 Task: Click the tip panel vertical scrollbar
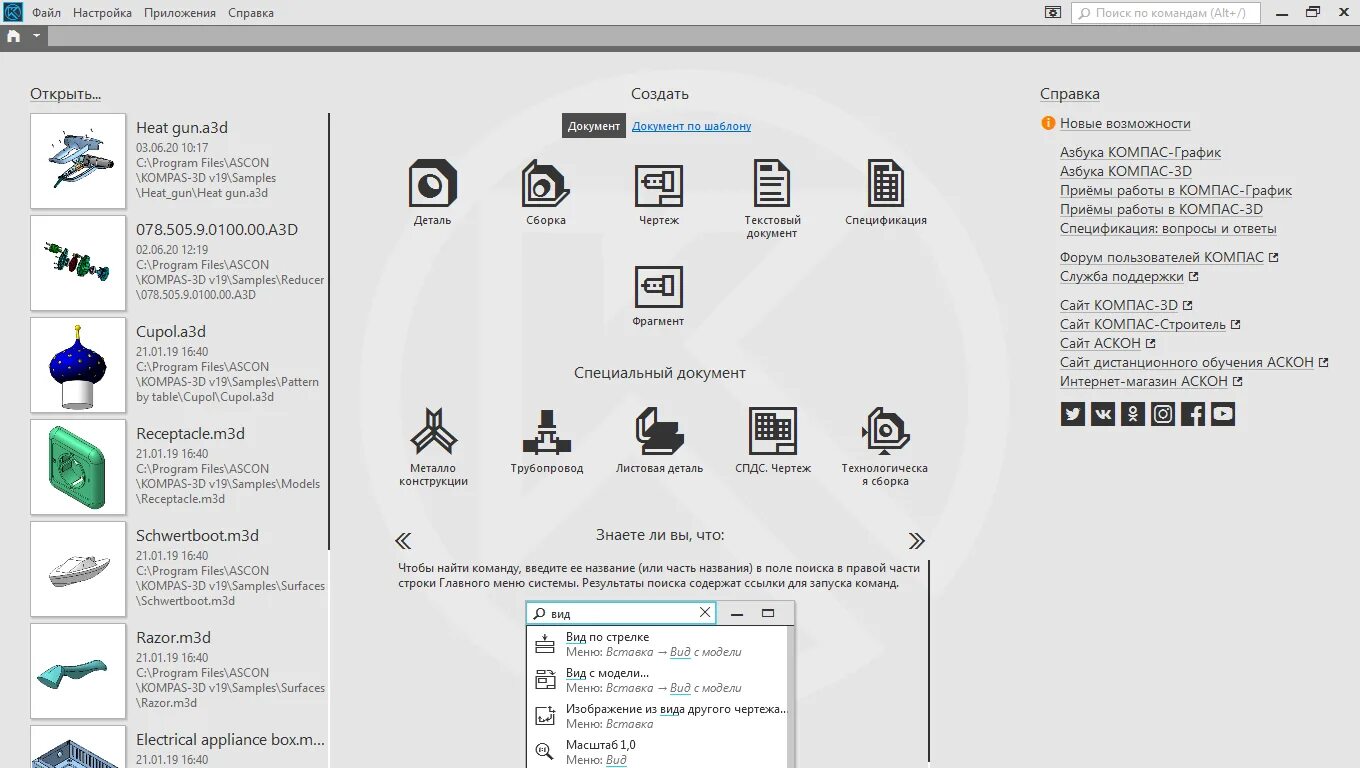click(929, 660)
